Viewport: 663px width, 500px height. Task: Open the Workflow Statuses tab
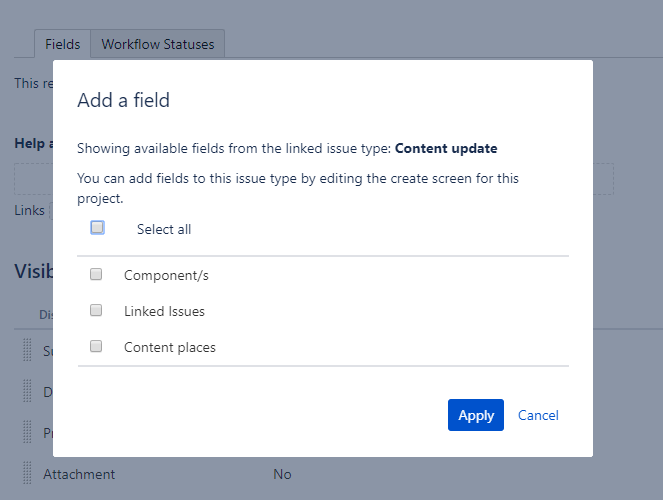pos(158,44)
